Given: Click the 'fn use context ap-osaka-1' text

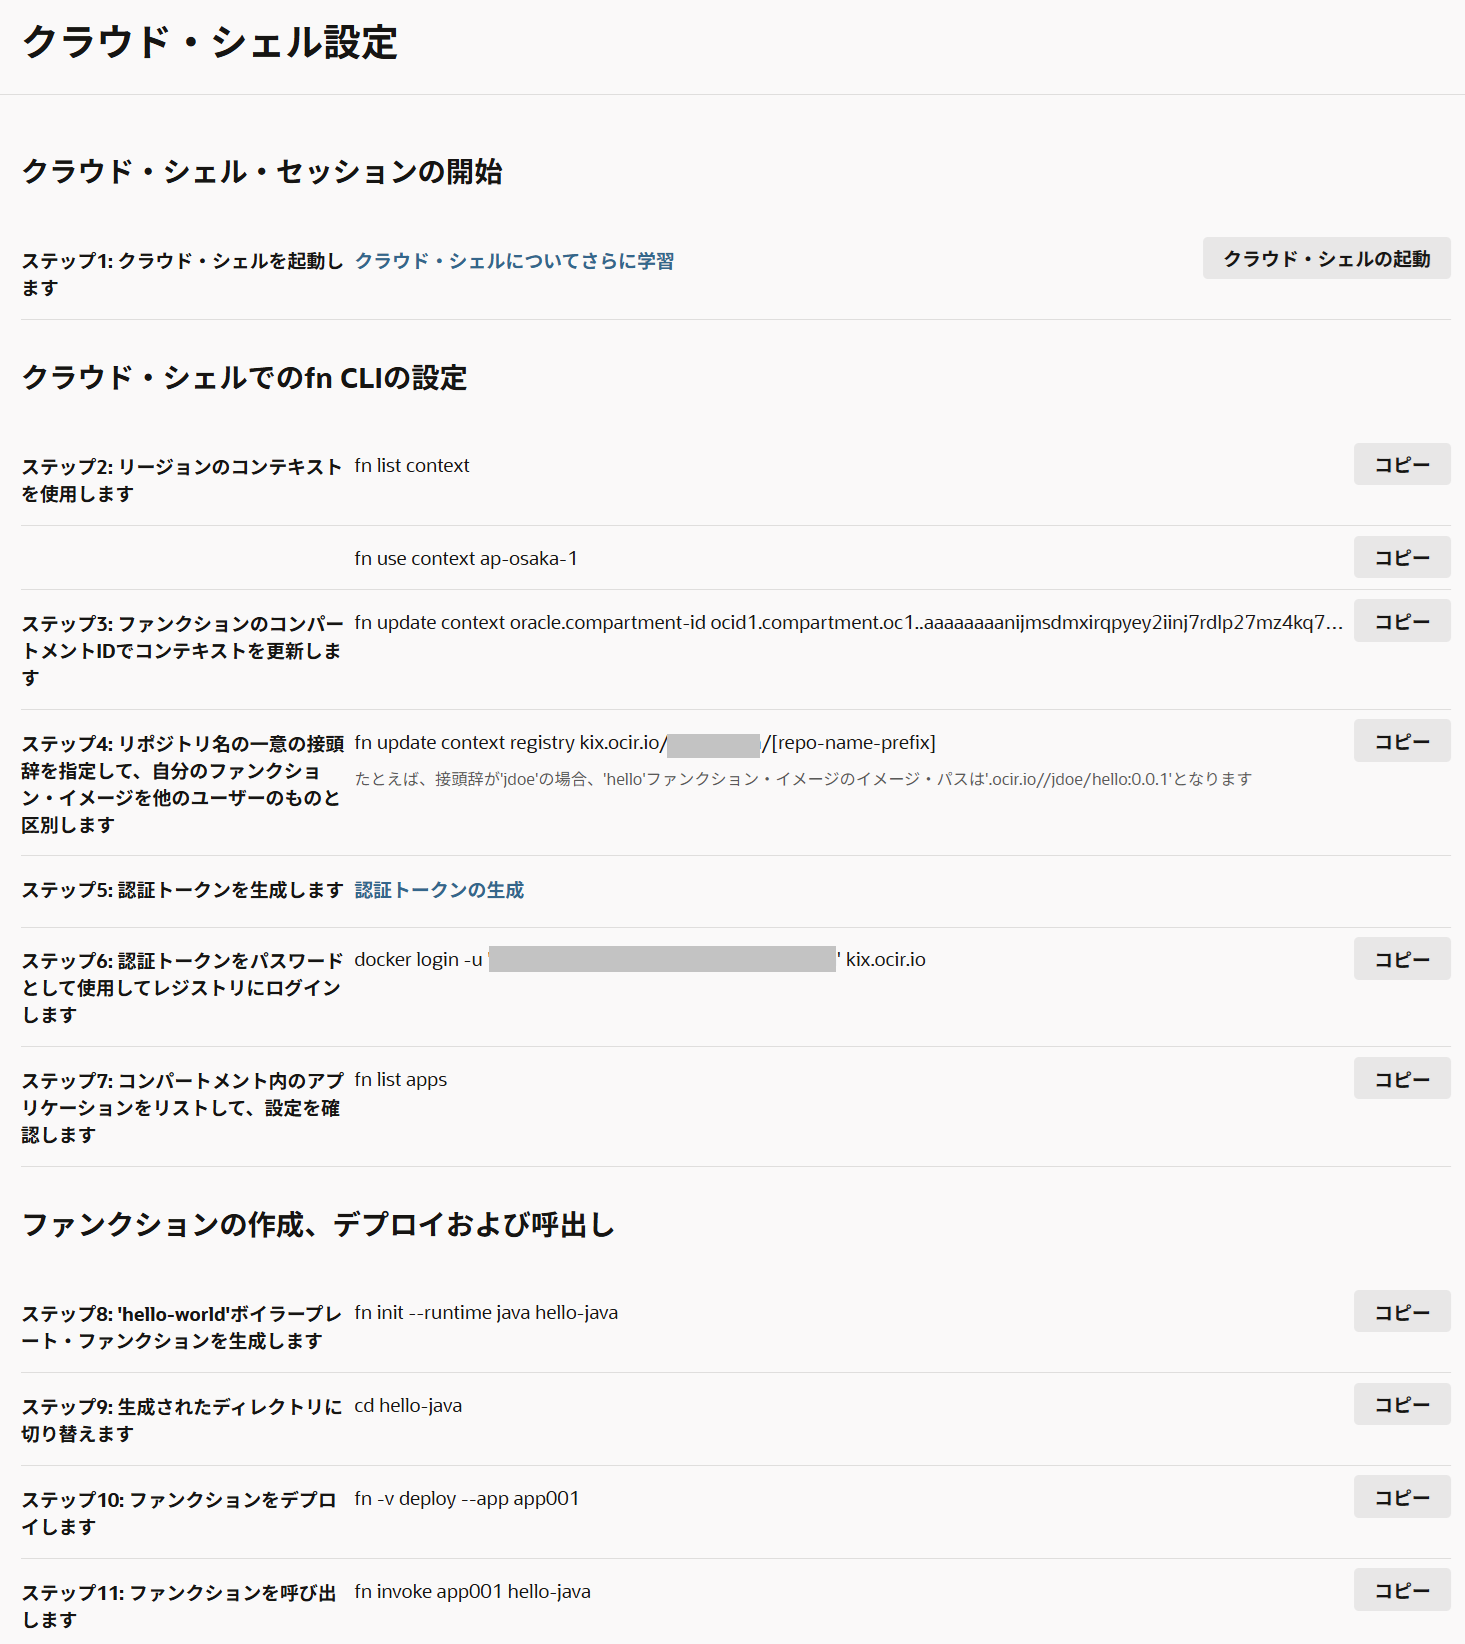Looking at the screenshot, I should coord(466,559).
